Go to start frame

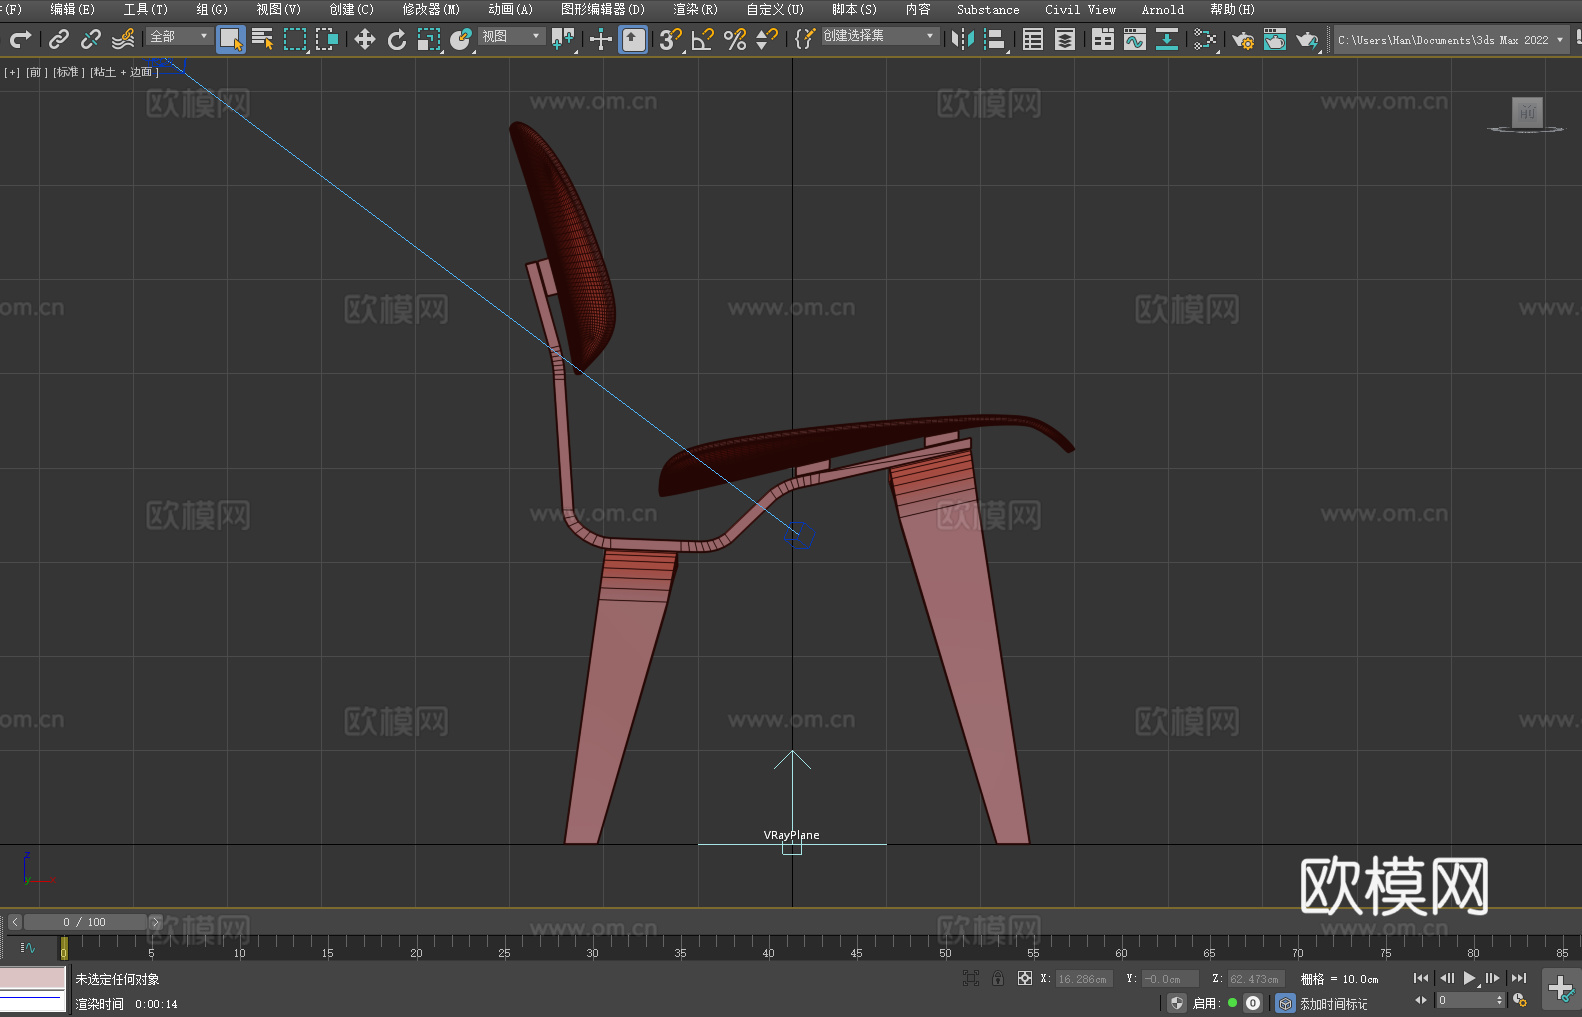1421,978
